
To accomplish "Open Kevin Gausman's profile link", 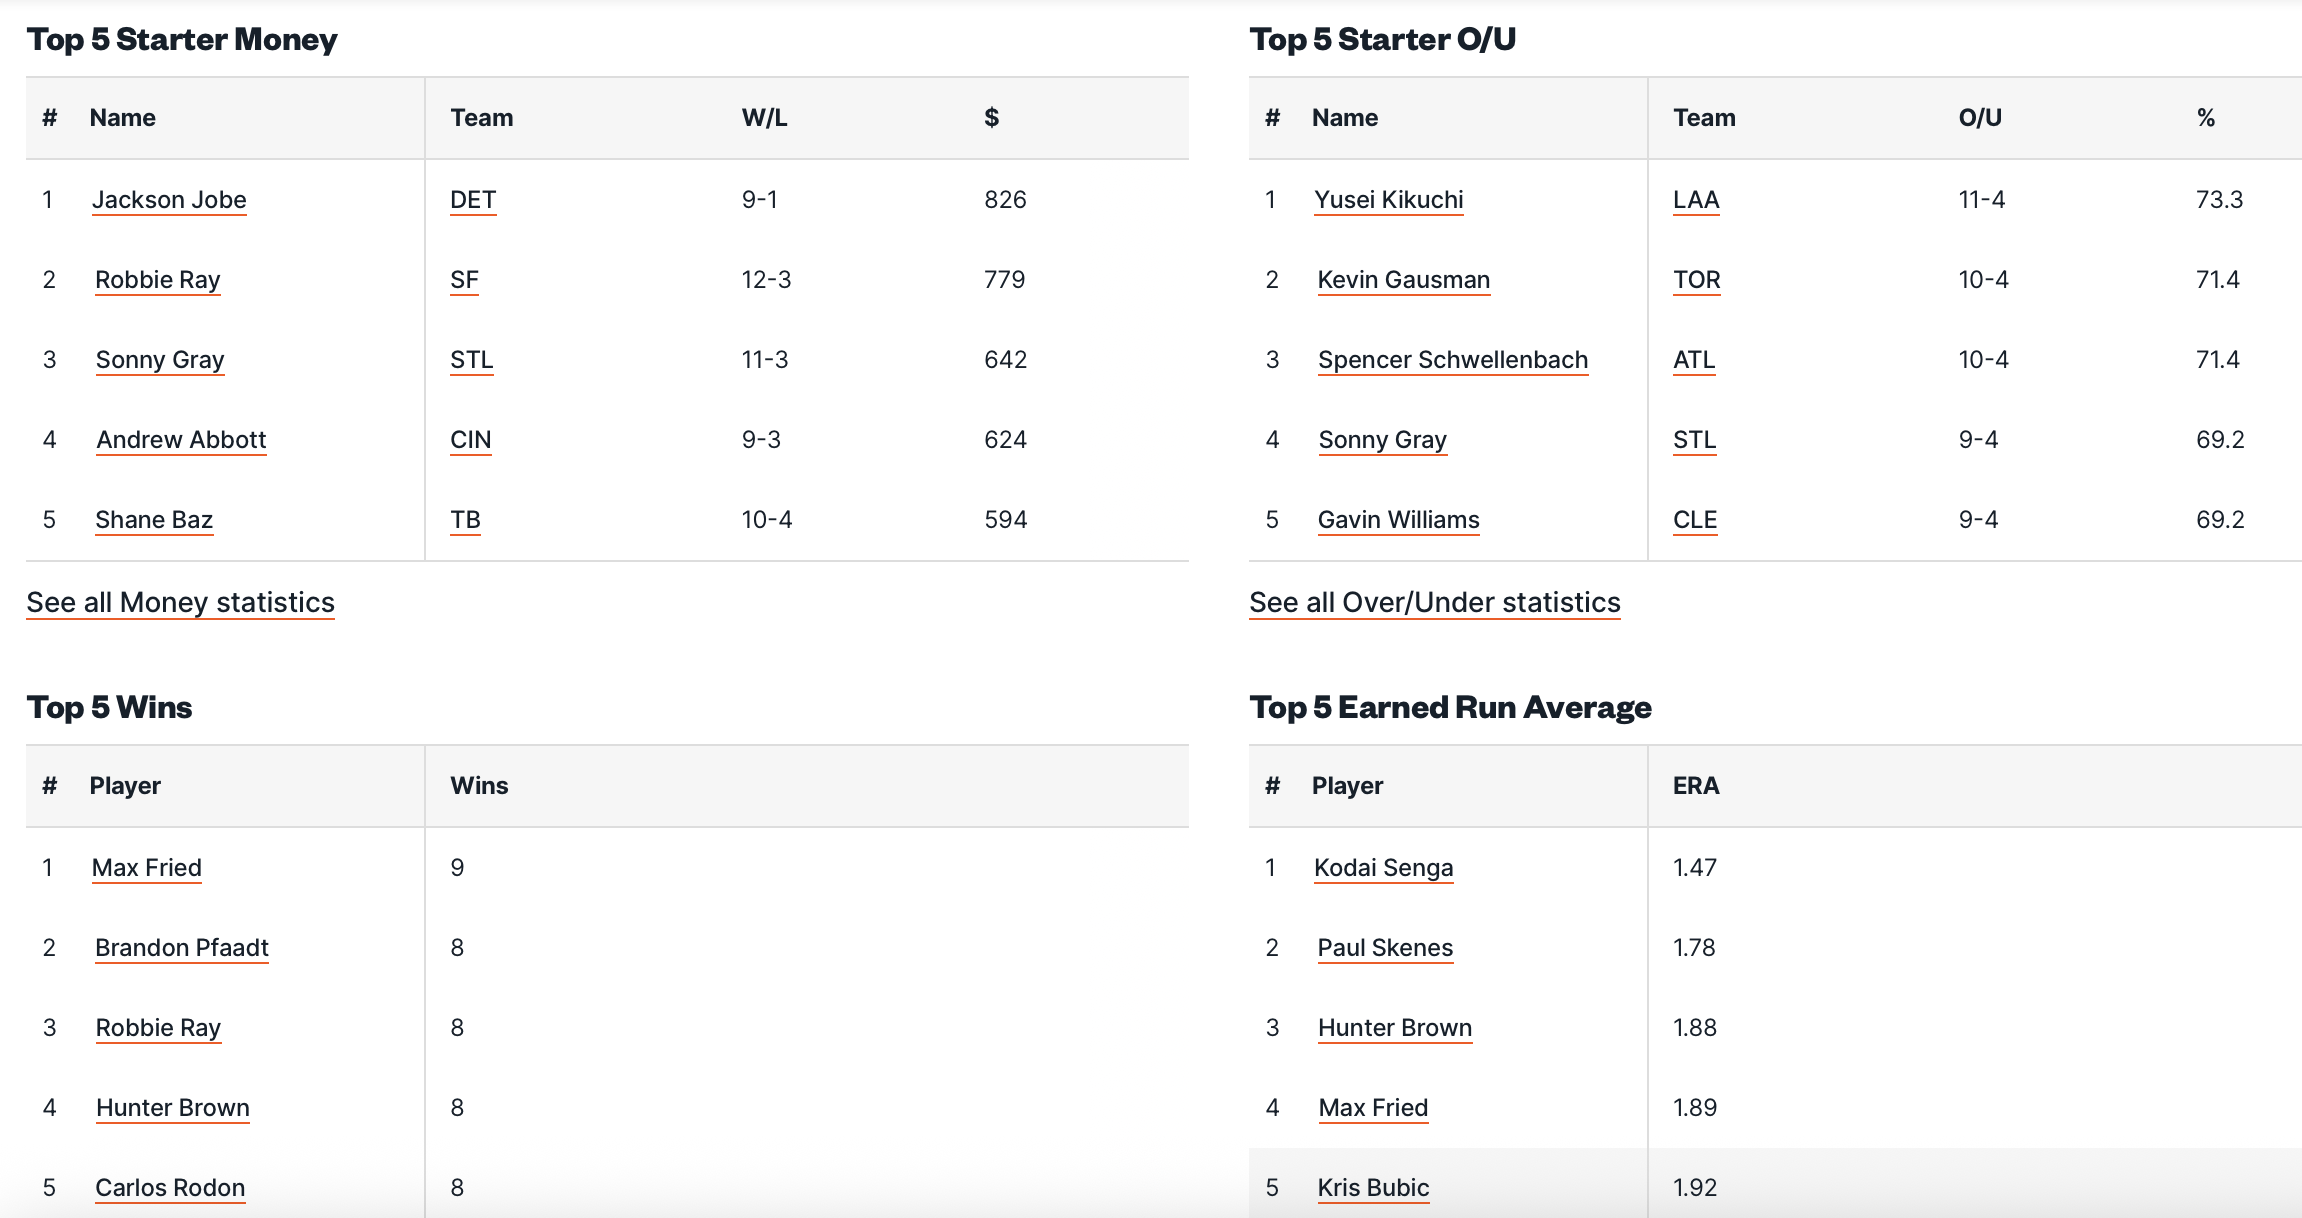I will click(1403, 280).
